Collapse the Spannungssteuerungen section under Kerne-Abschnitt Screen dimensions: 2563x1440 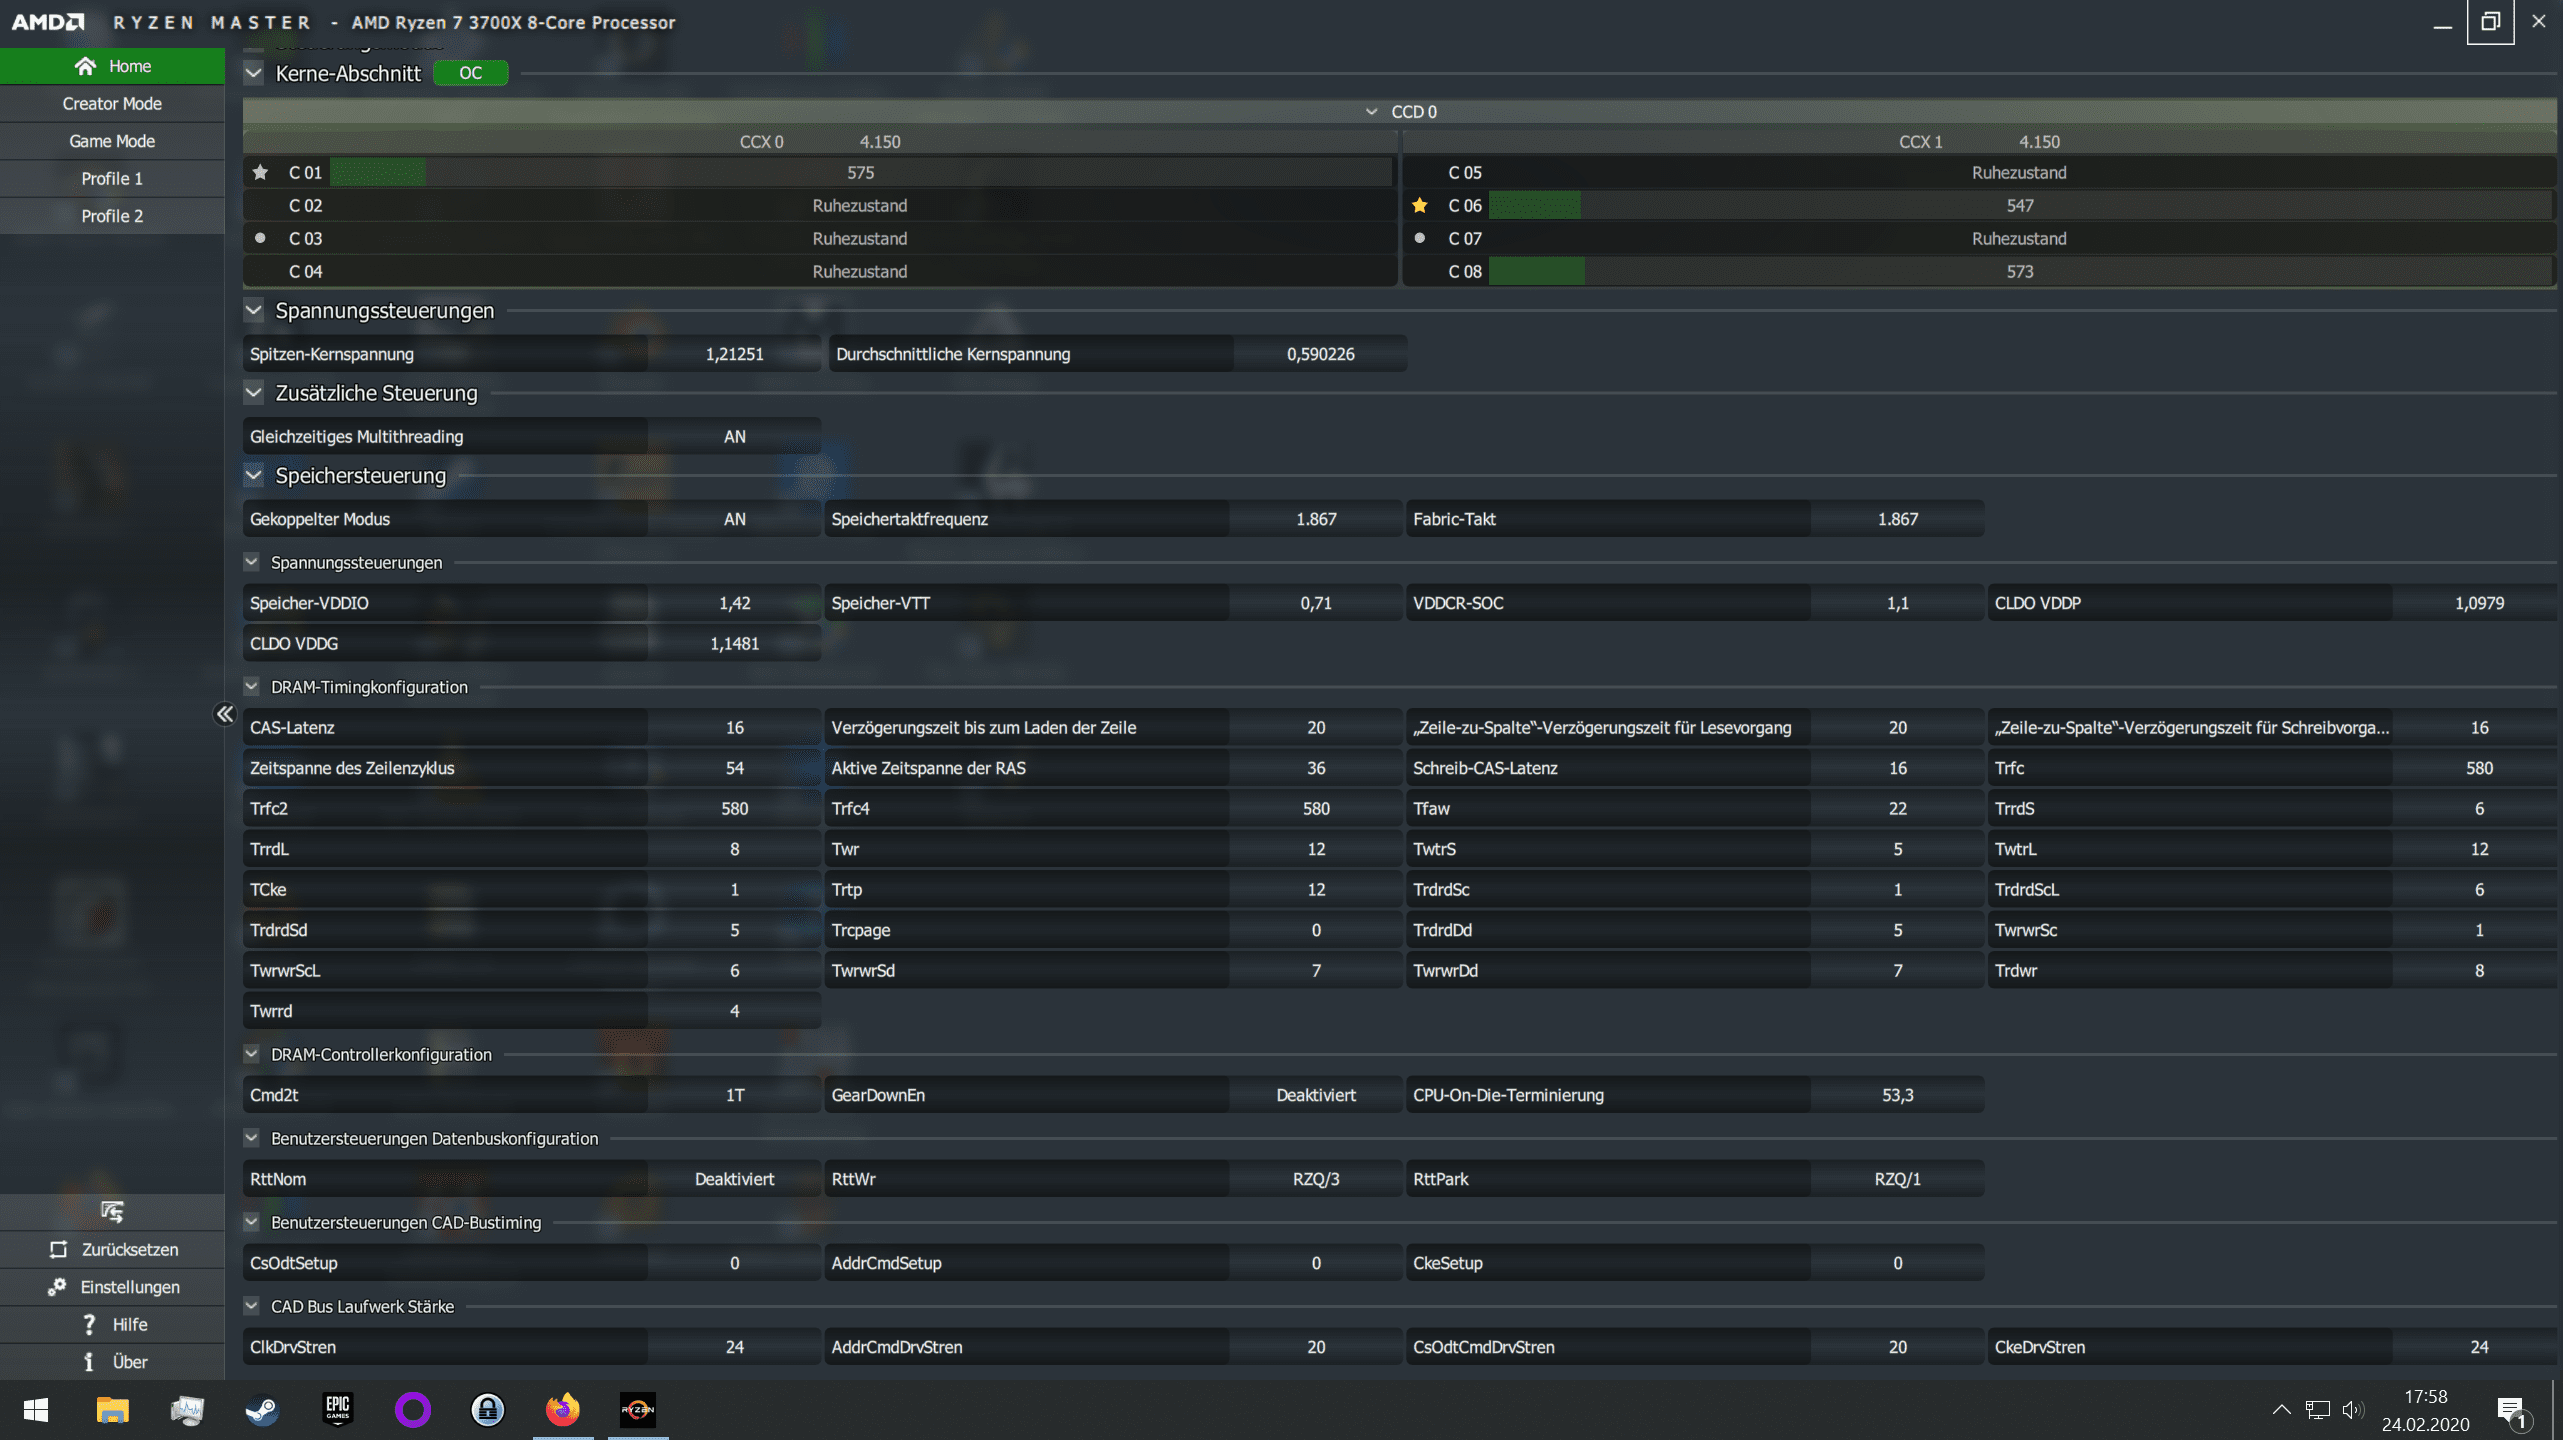click(x=254, y=311)
